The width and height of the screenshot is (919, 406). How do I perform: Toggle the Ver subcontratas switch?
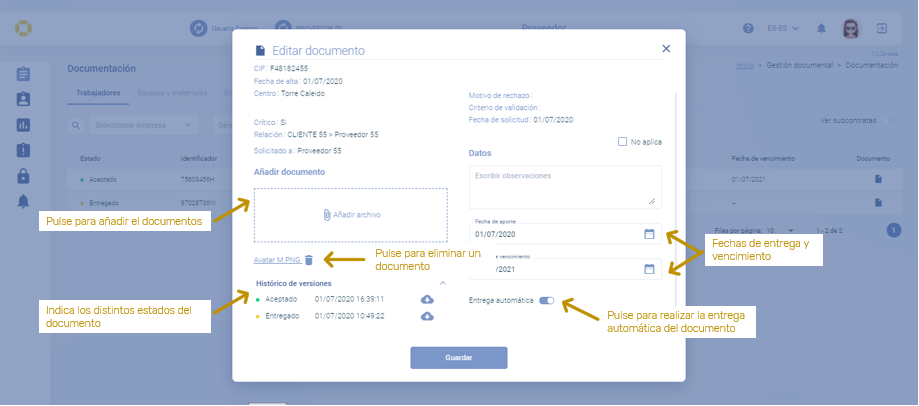click(890, 121)
